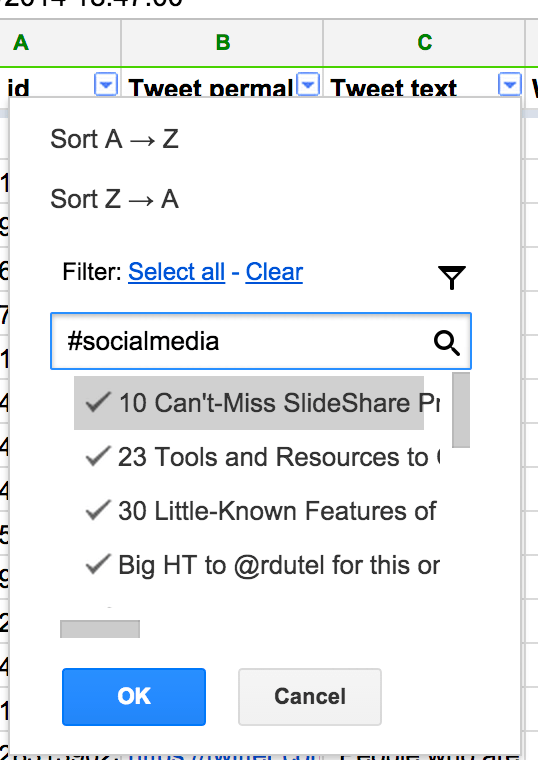Cancel the filter dialog
This screenshot has height=760, width=538.
click(x=310, y=697)
